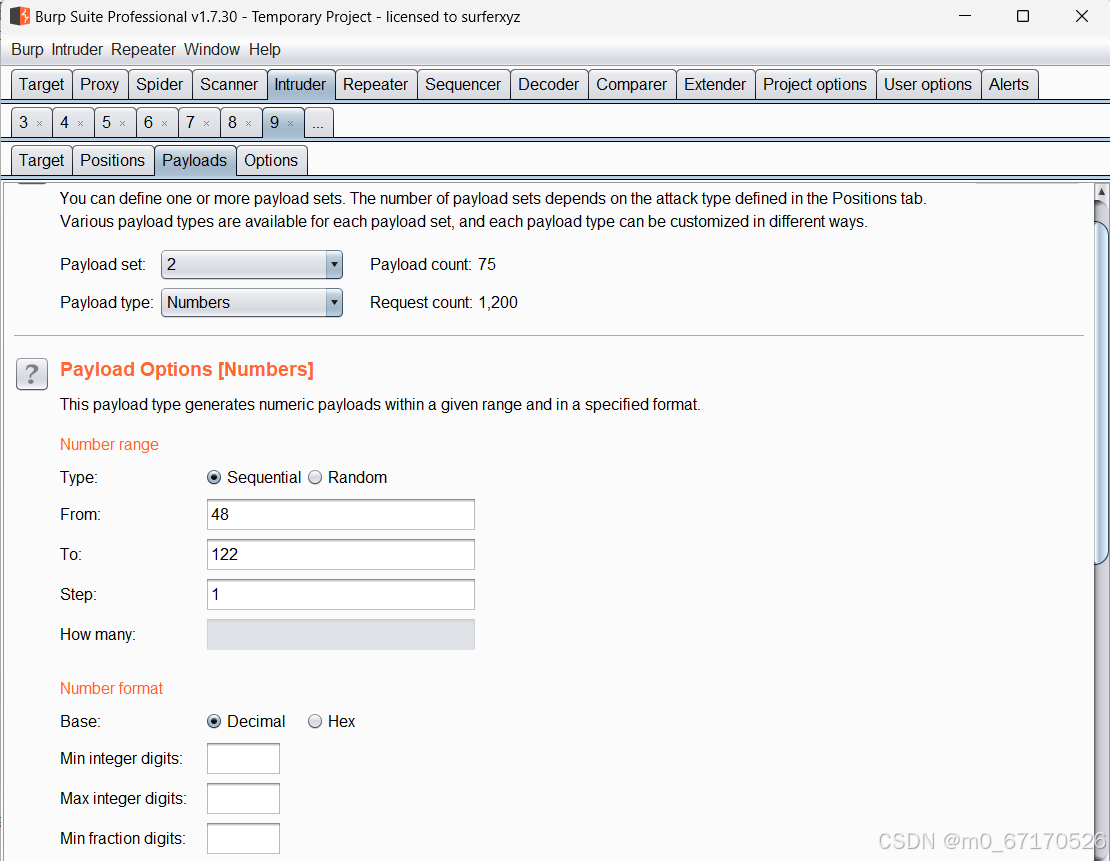The image size is (1110, 861).
Task: Close Intruder attack tab 3
Action: coord(40,124)
